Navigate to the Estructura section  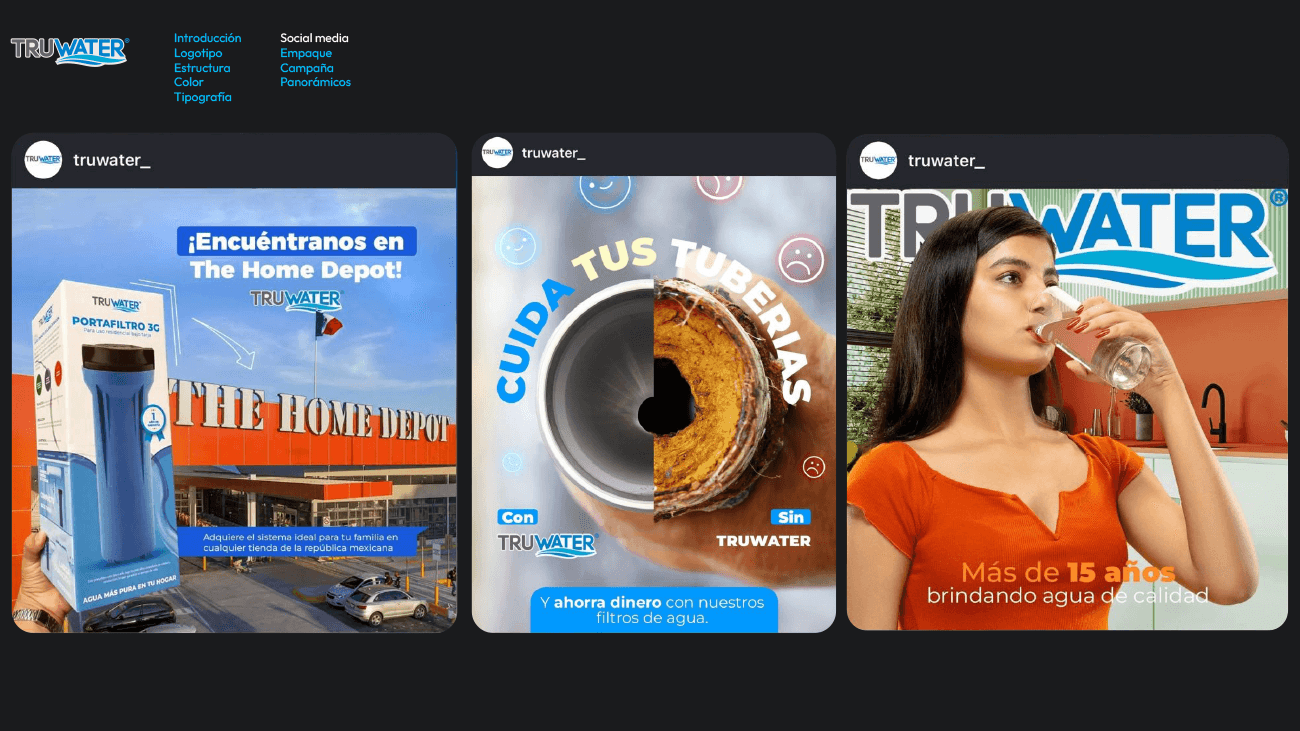(202, 68)
